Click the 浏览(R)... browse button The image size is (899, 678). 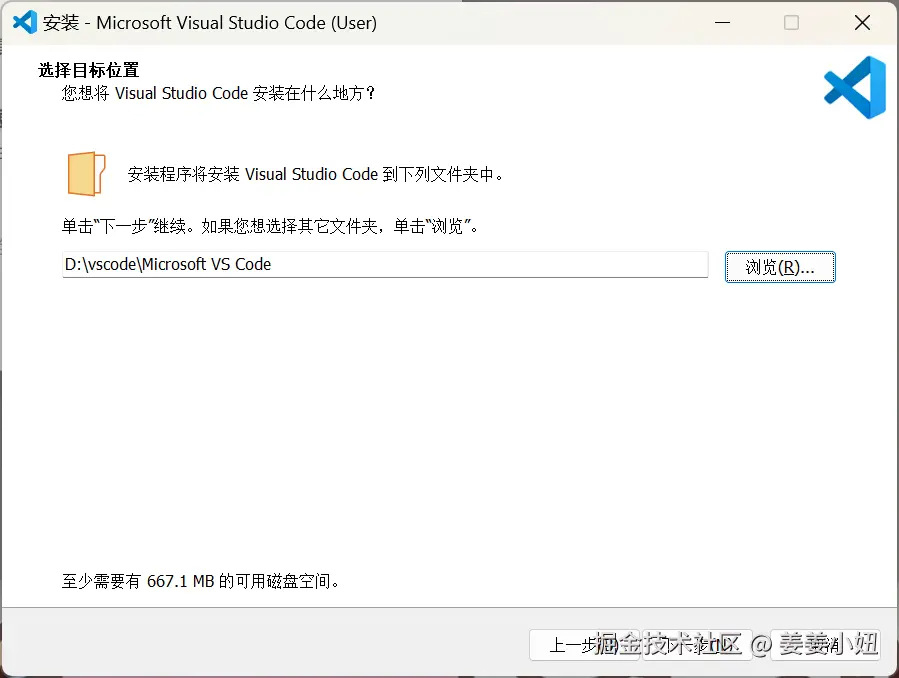780,267
